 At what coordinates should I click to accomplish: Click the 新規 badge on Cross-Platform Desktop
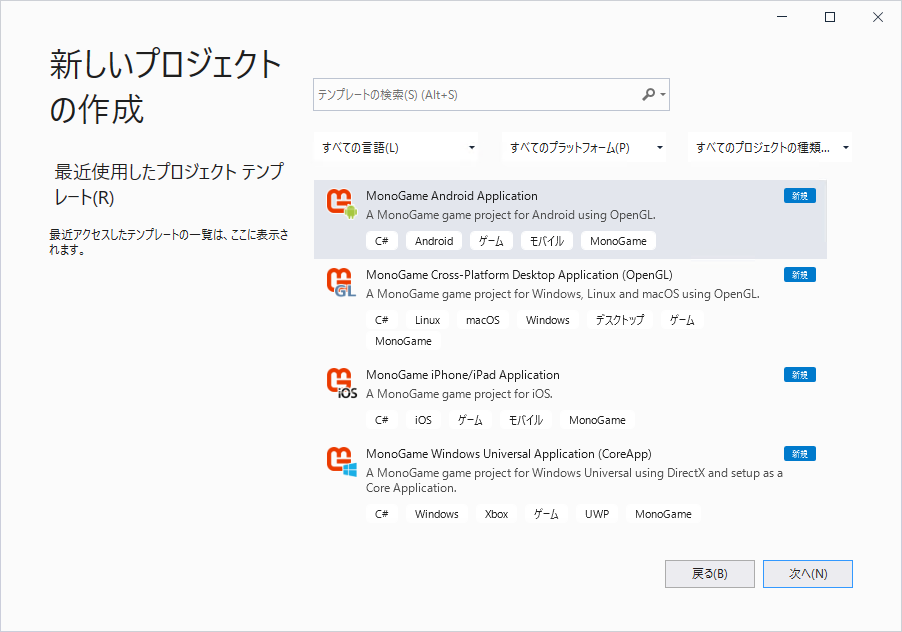point(800,275)
